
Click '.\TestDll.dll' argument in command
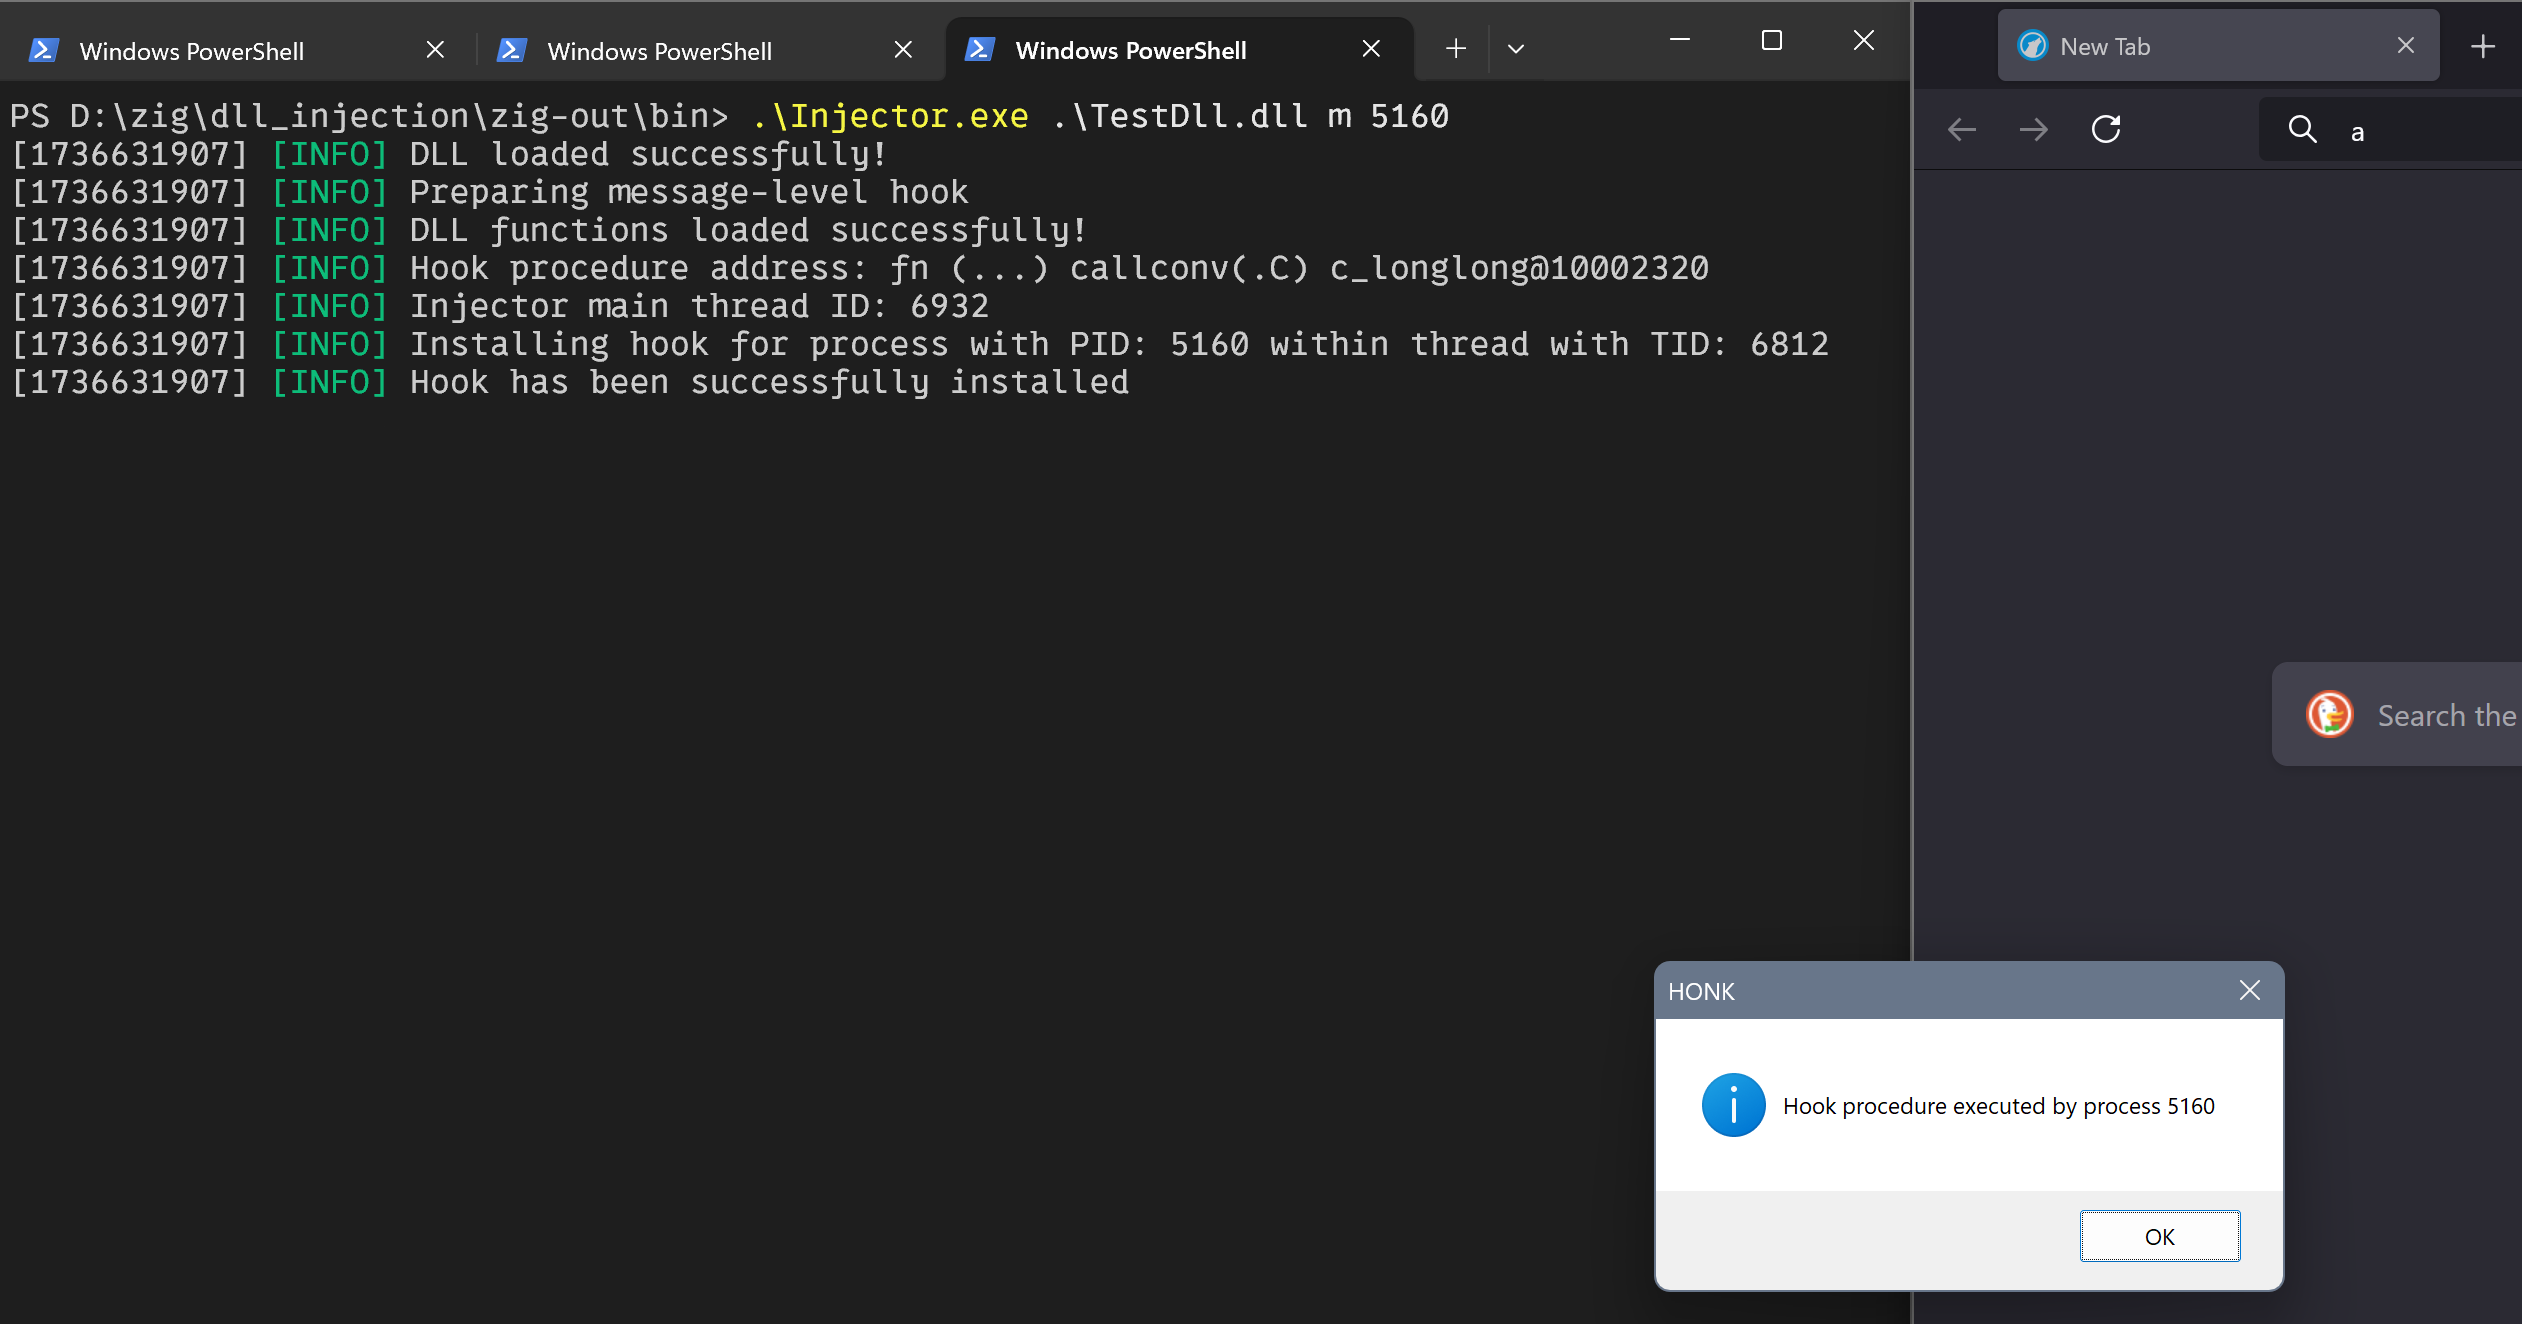pos(1179,116)
